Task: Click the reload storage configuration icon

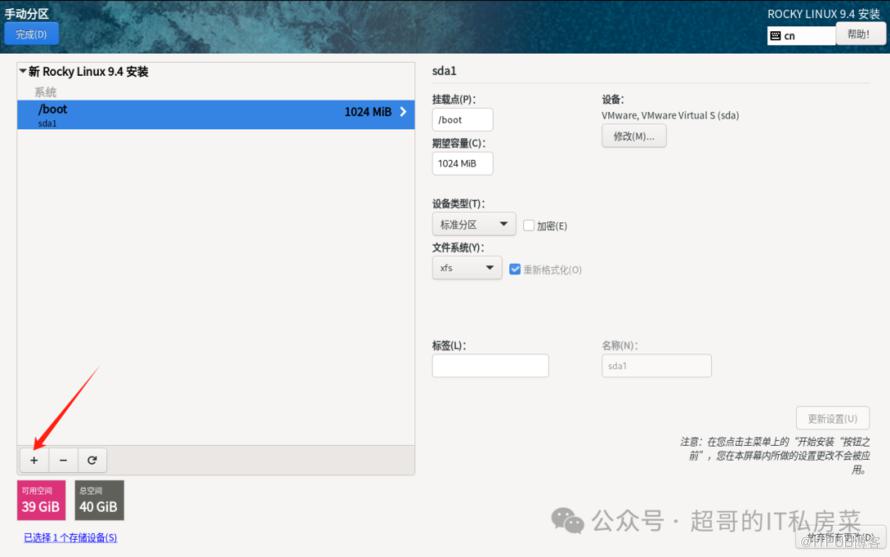Action: point(92,460)
